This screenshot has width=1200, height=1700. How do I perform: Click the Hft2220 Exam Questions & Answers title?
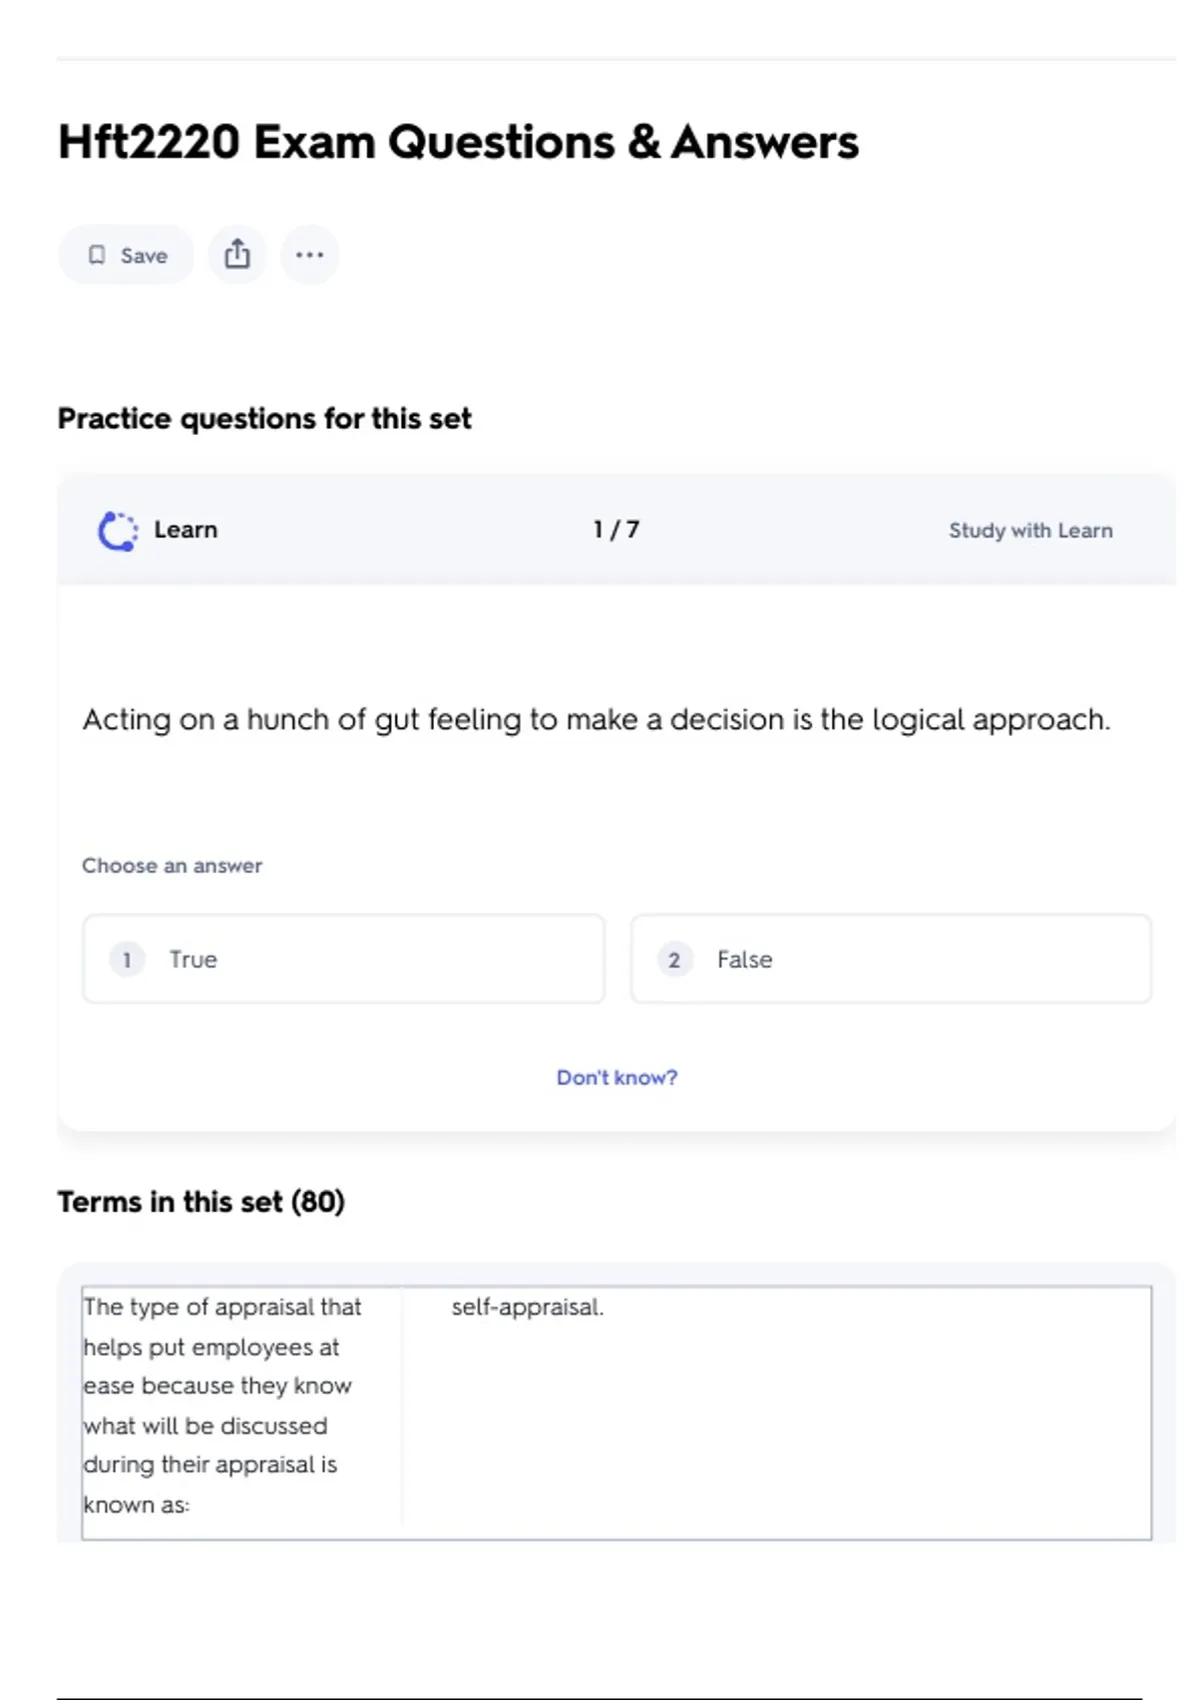(458, 142)
